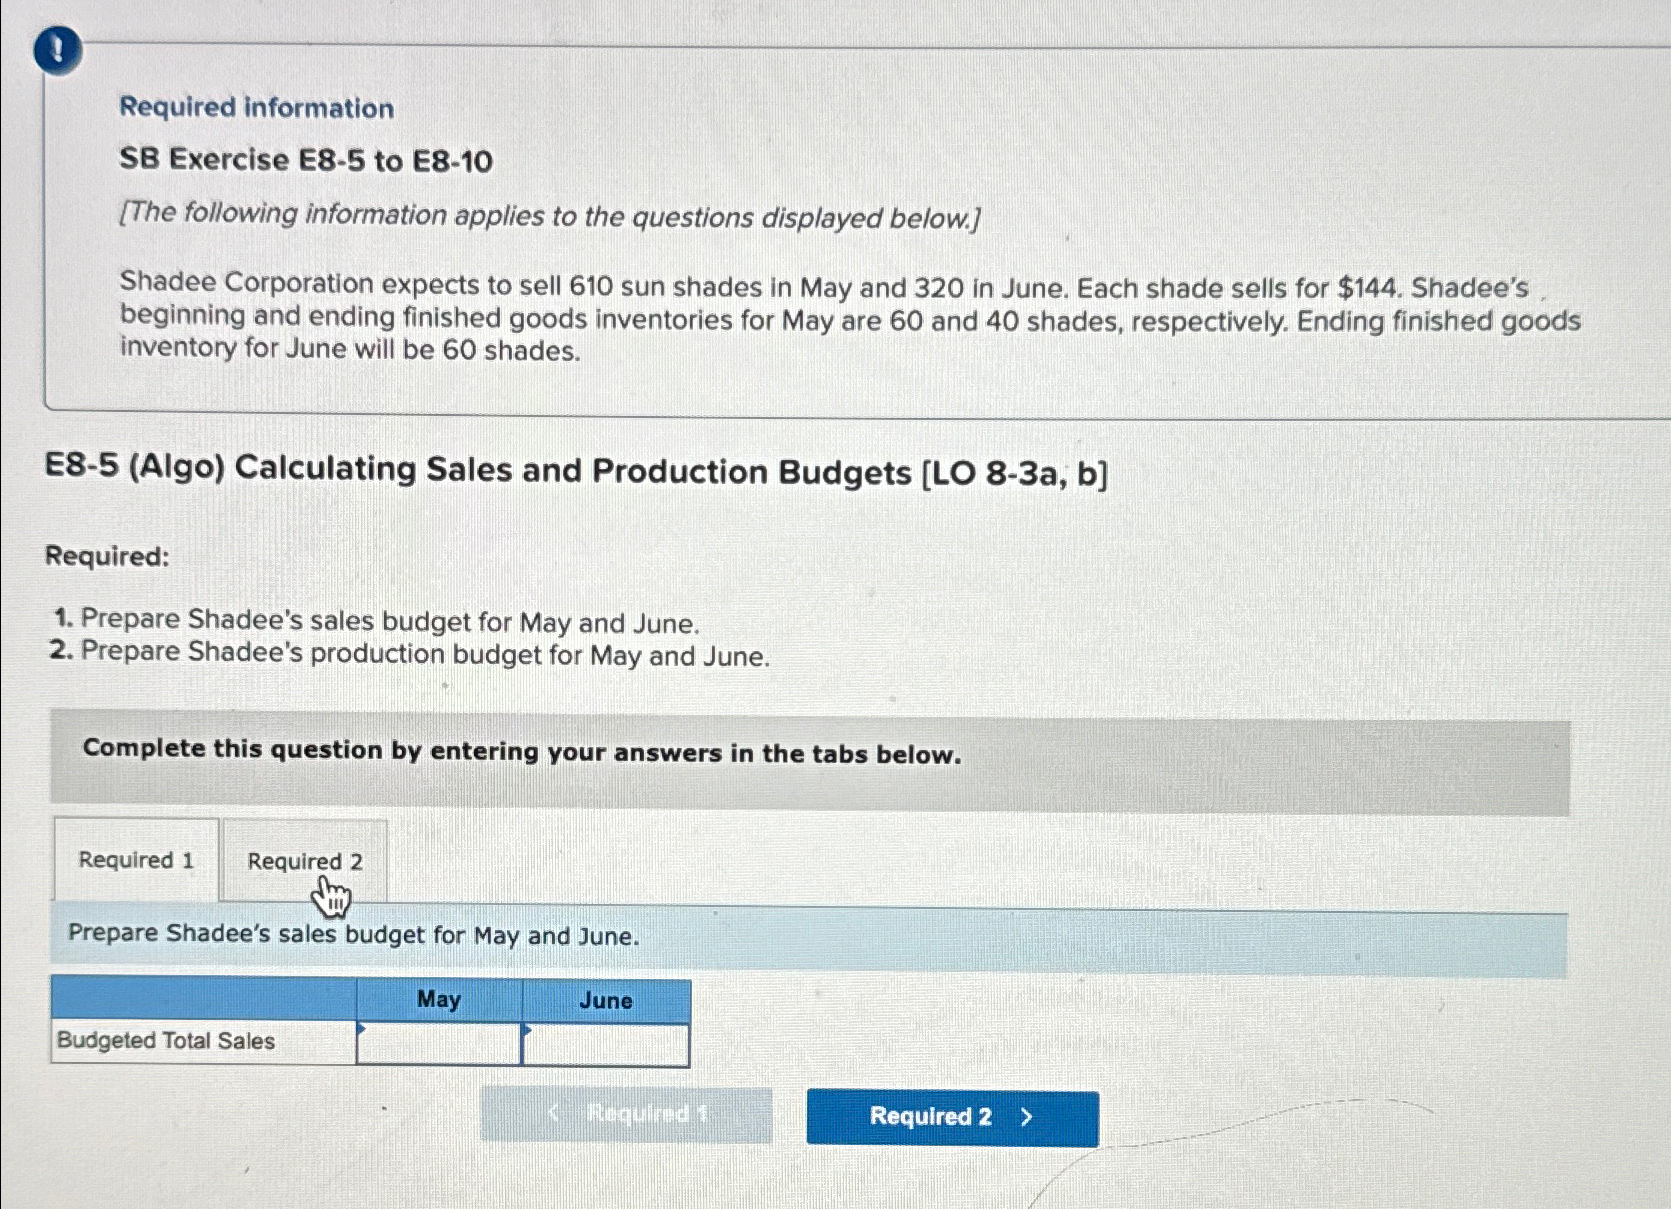Click the May Budgeted Total Sales field
This screenshot has width=1671, height=1209.
[x=439, y=1044]
